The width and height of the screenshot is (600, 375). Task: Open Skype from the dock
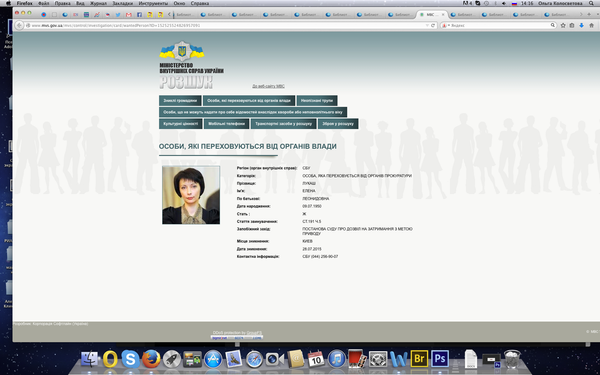click(x=130, y=359)
